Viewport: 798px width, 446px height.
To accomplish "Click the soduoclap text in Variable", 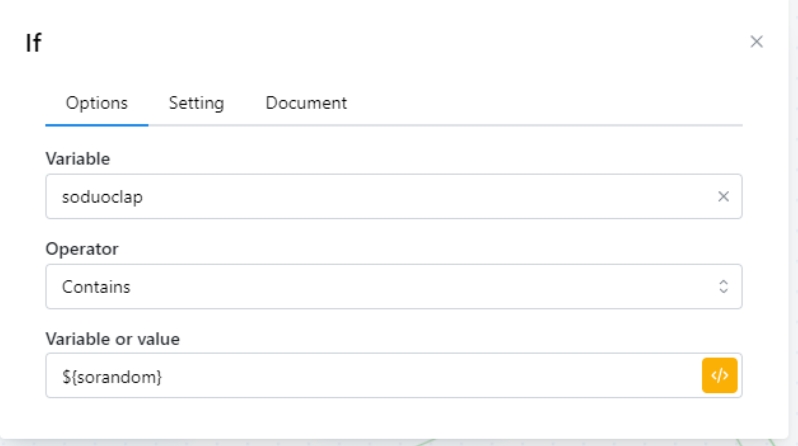I will (101, 197).
